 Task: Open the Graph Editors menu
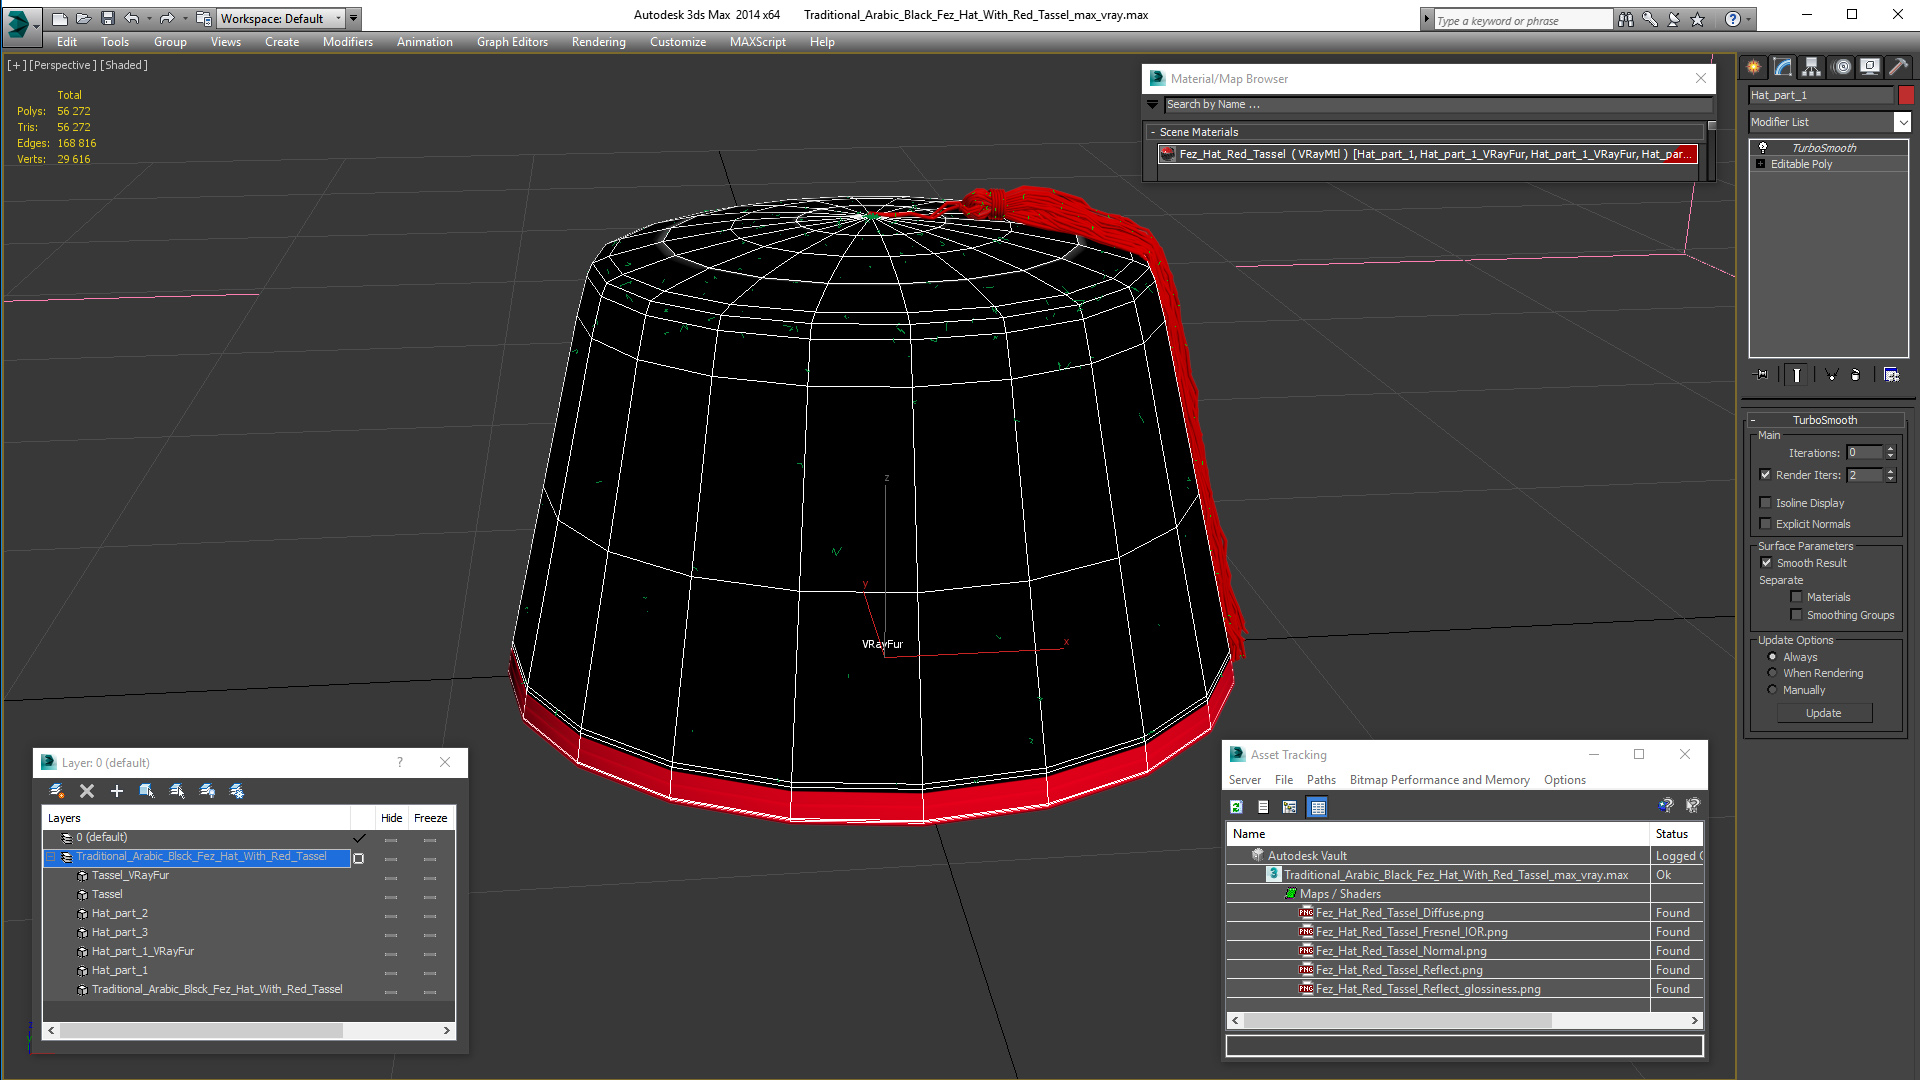click(x=512, y=42)
